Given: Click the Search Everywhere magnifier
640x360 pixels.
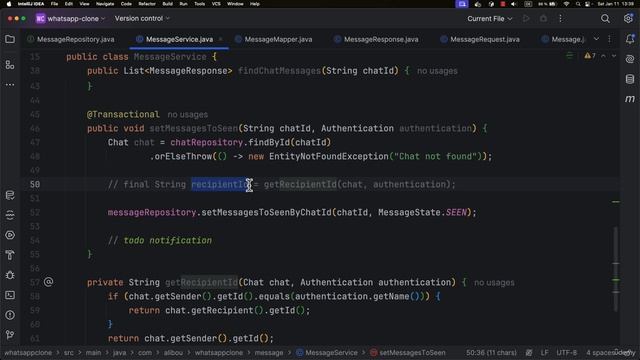Looking at the screenshot, I should (x=605, y=19).
